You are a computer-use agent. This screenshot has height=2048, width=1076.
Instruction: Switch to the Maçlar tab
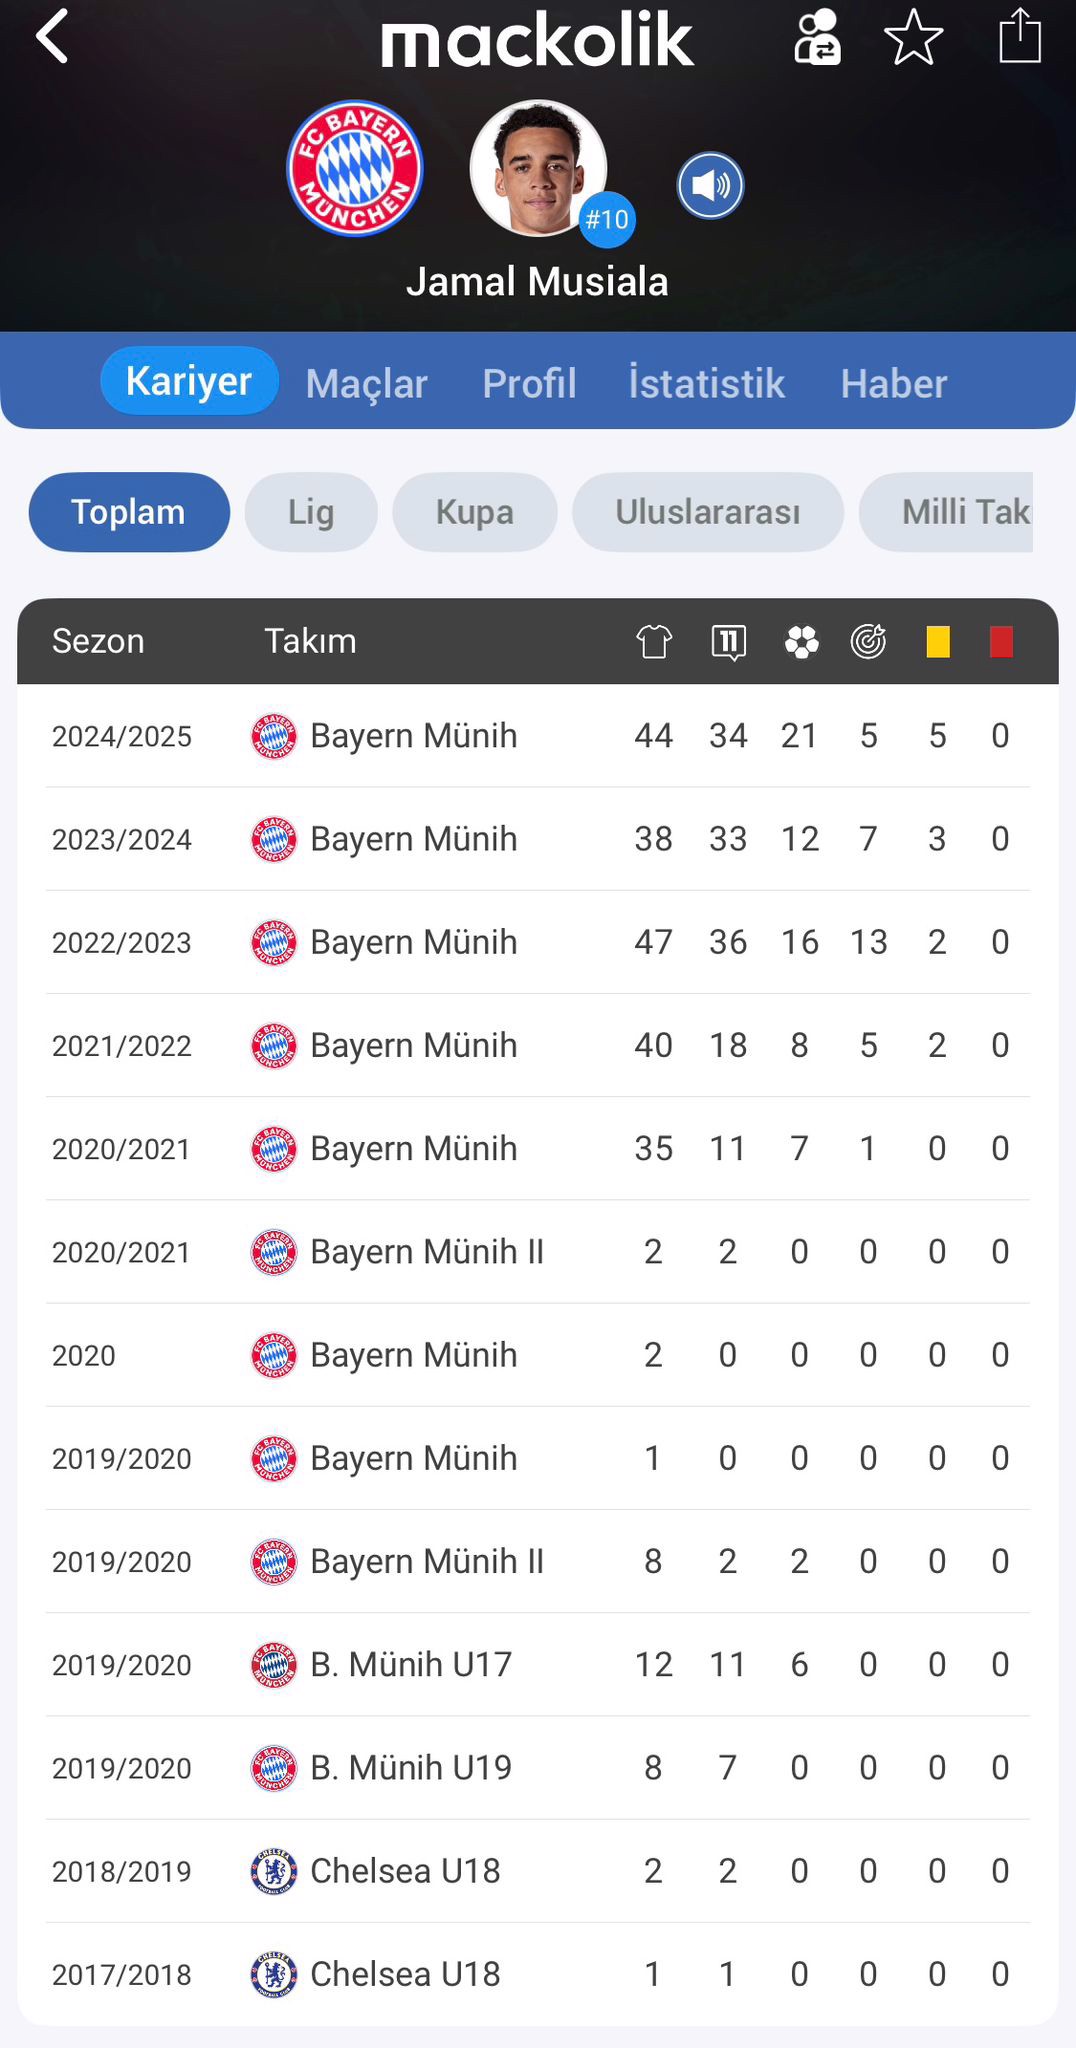click(x=366, y=383)
